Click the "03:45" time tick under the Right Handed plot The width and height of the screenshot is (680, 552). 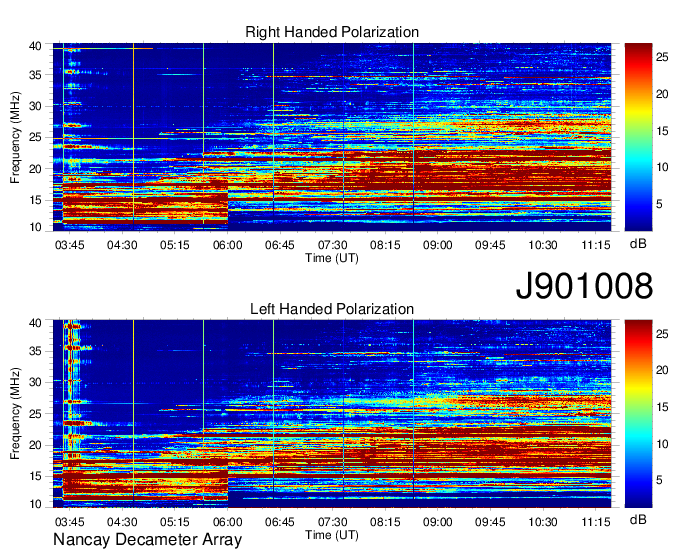tap(69, 245)
